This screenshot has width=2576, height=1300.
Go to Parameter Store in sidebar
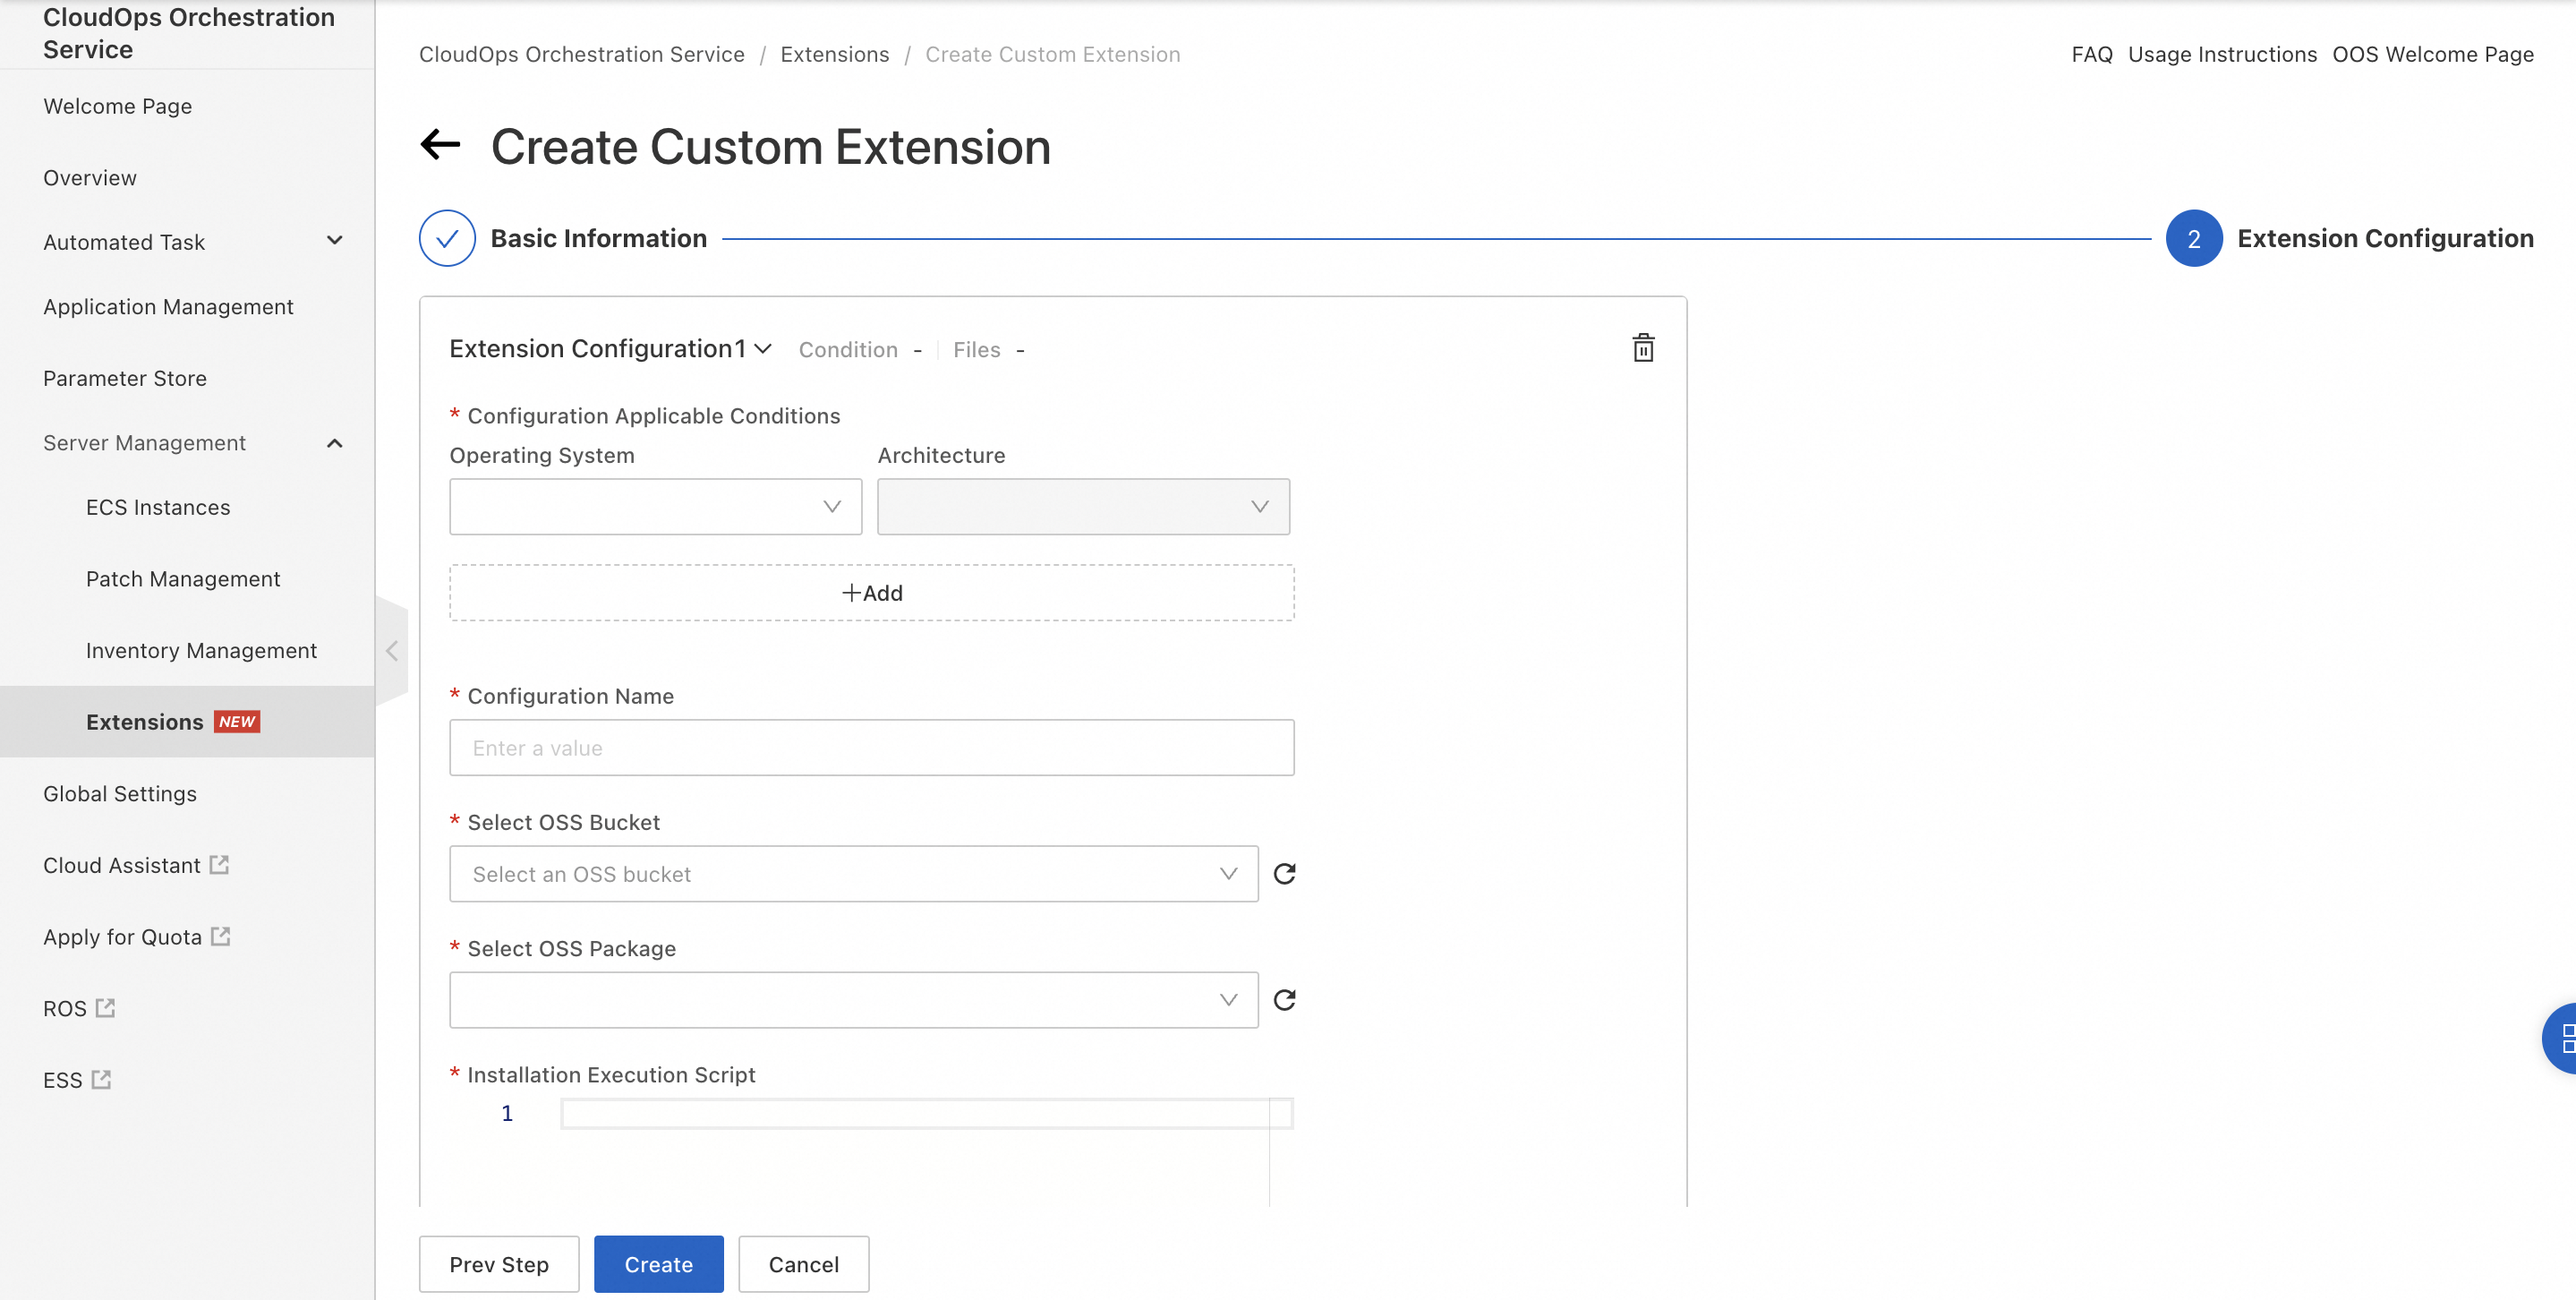tap(125, 378)
